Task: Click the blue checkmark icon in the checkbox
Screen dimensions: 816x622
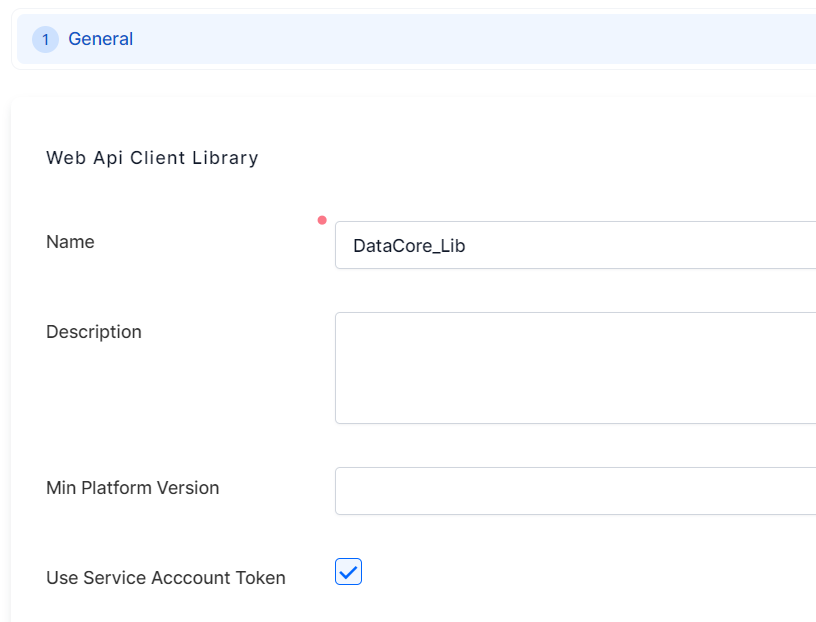Action: coord(348,572)
